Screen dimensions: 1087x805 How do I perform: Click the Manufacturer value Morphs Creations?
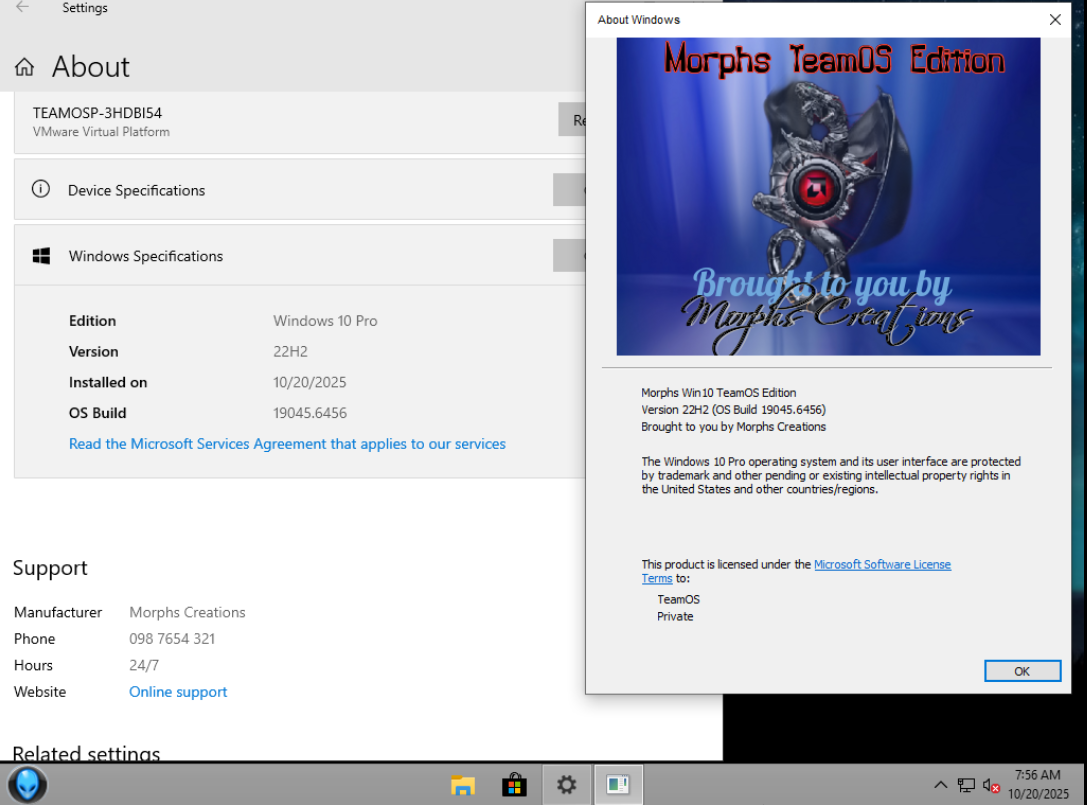point(187,612)
